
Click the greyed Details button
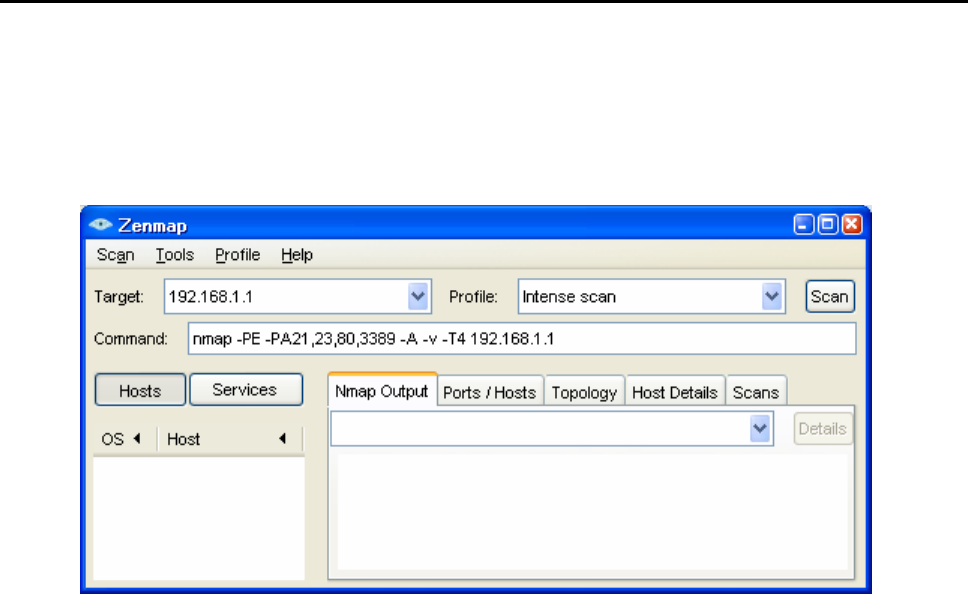tap(822, 429)
